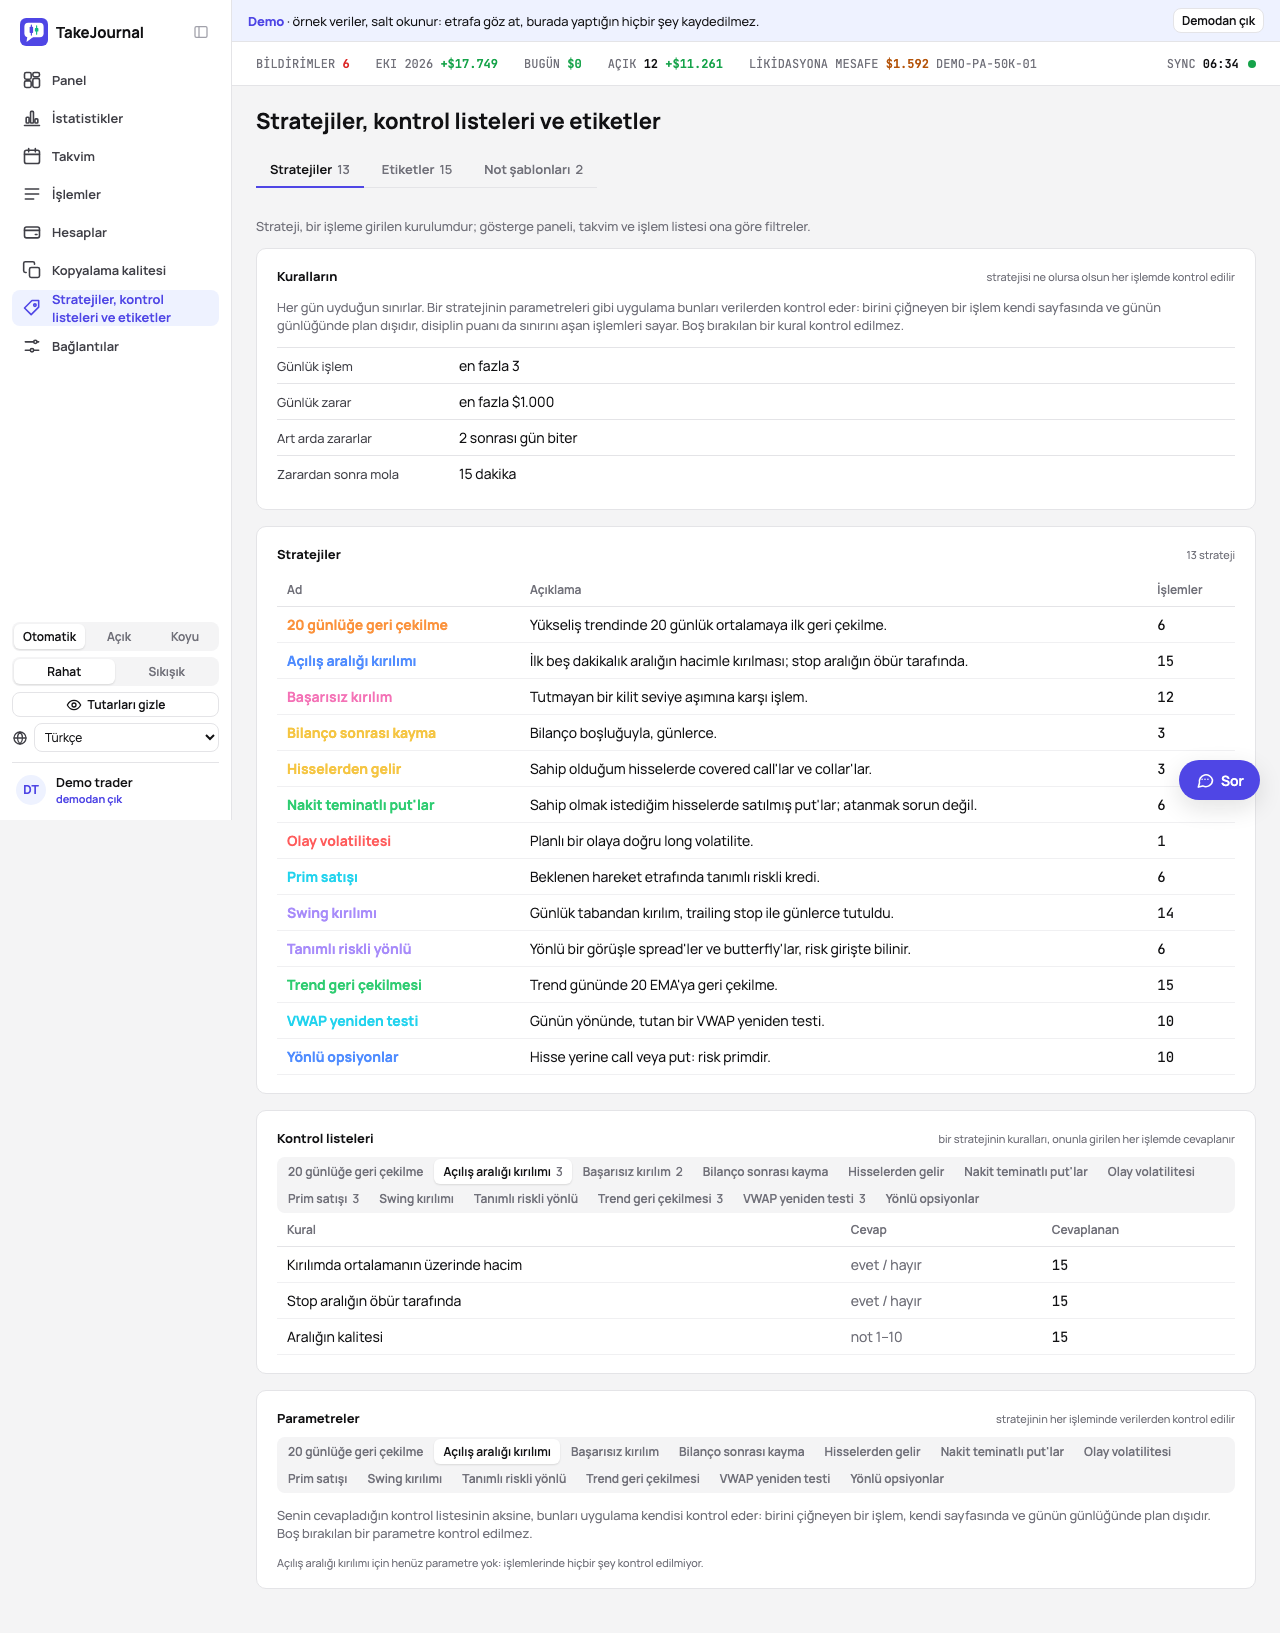This screenshot has width=1280, height=1633.
Task: Click BİLDİRİMLER 6 in the status bar
Action: [303, 64]
